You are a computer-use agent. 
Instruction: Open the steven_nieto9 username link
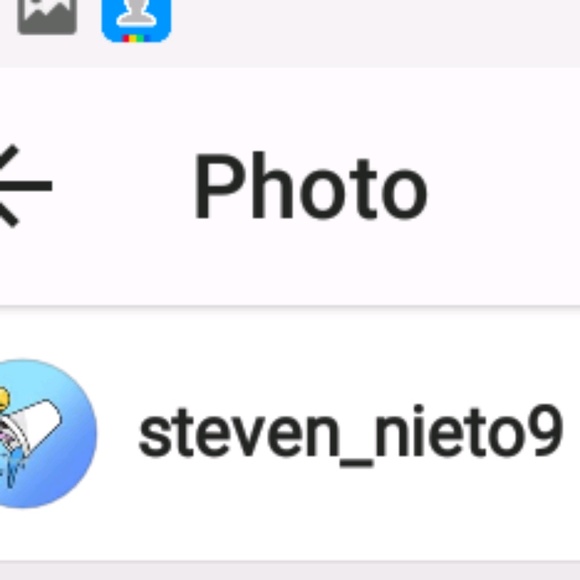351,435
